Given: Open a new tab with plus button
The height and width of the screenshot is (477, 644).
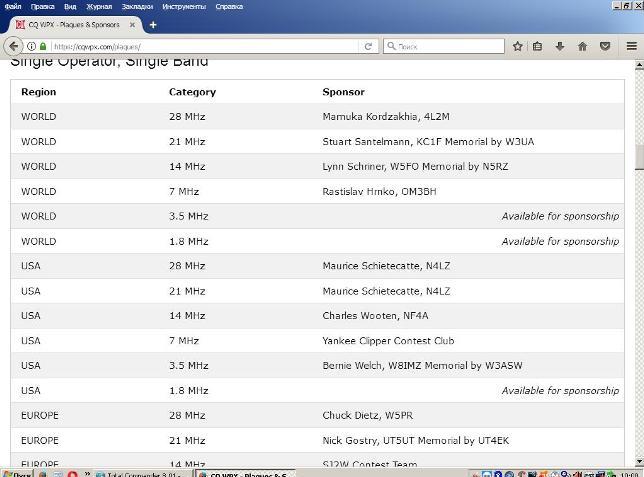Looking at the screenshot, I should 153,24.
